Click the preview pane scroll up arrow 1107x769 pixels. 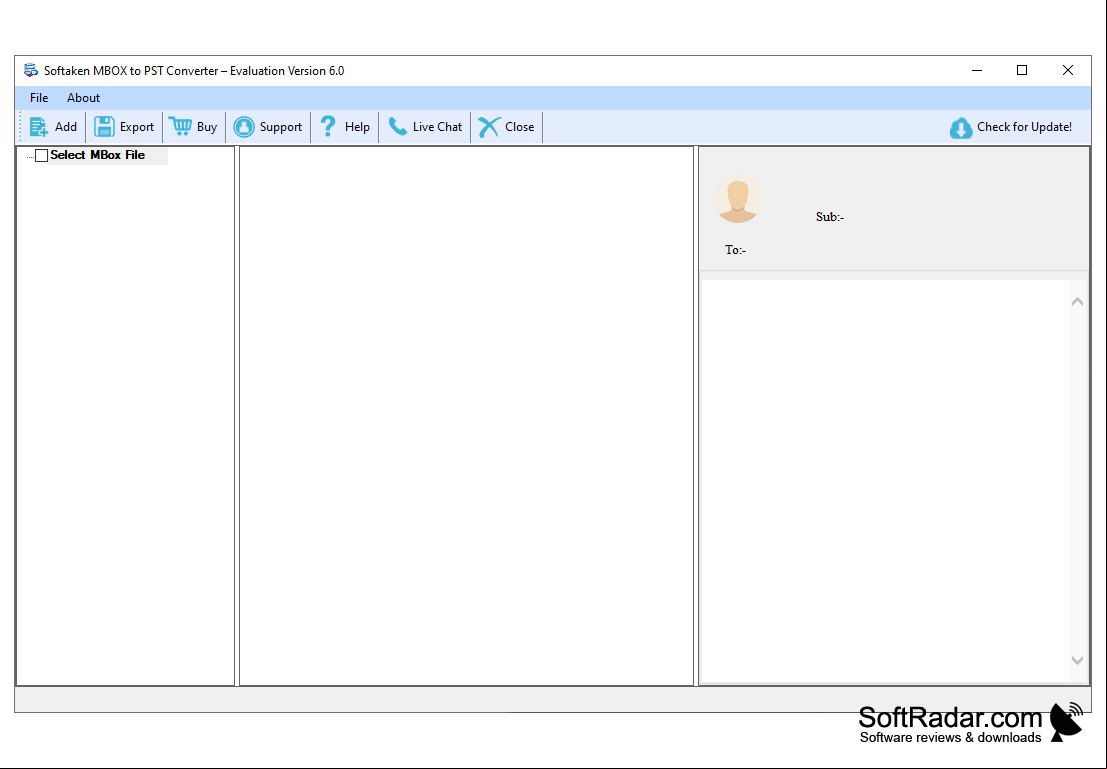point(1077,302)
